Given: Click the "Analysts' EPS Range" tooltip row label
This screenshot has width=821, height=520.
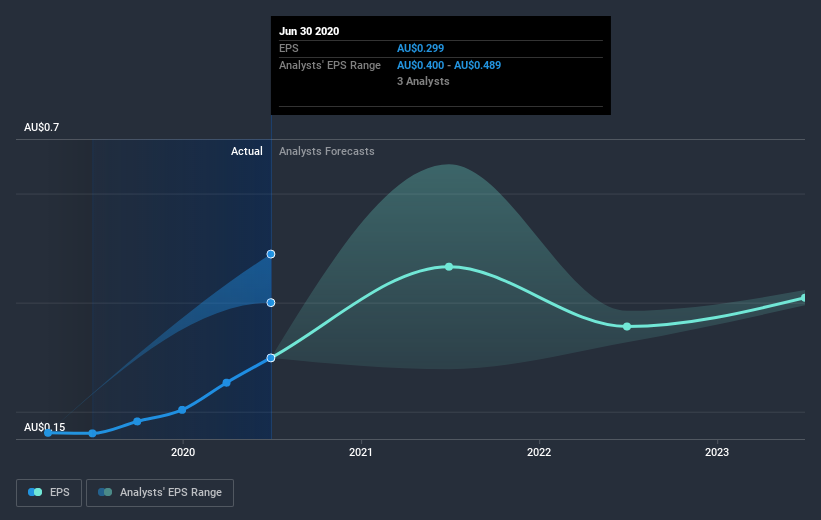Looking at the screenshot, I should pyautogui.click(x=330, y=65).
